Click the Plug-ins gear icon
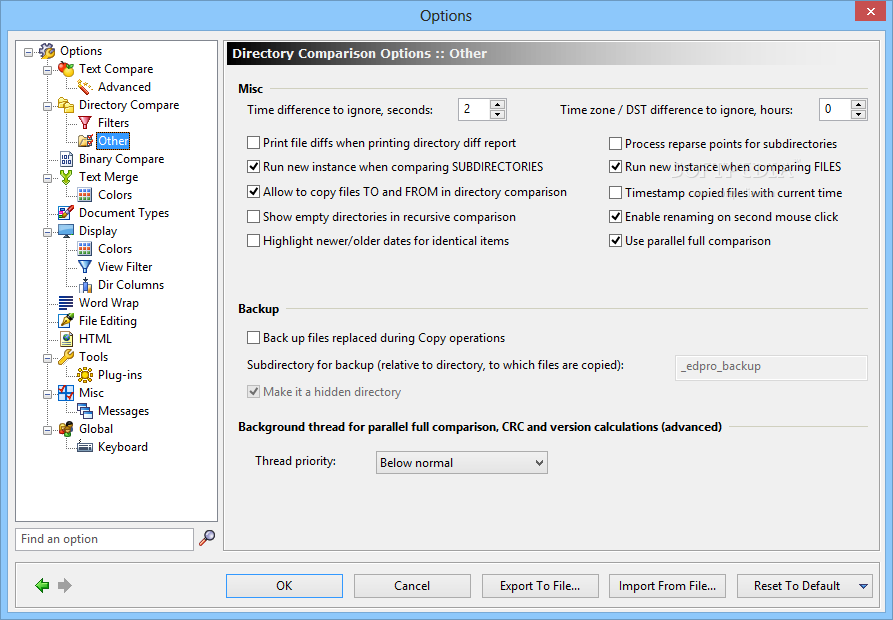 85,375
